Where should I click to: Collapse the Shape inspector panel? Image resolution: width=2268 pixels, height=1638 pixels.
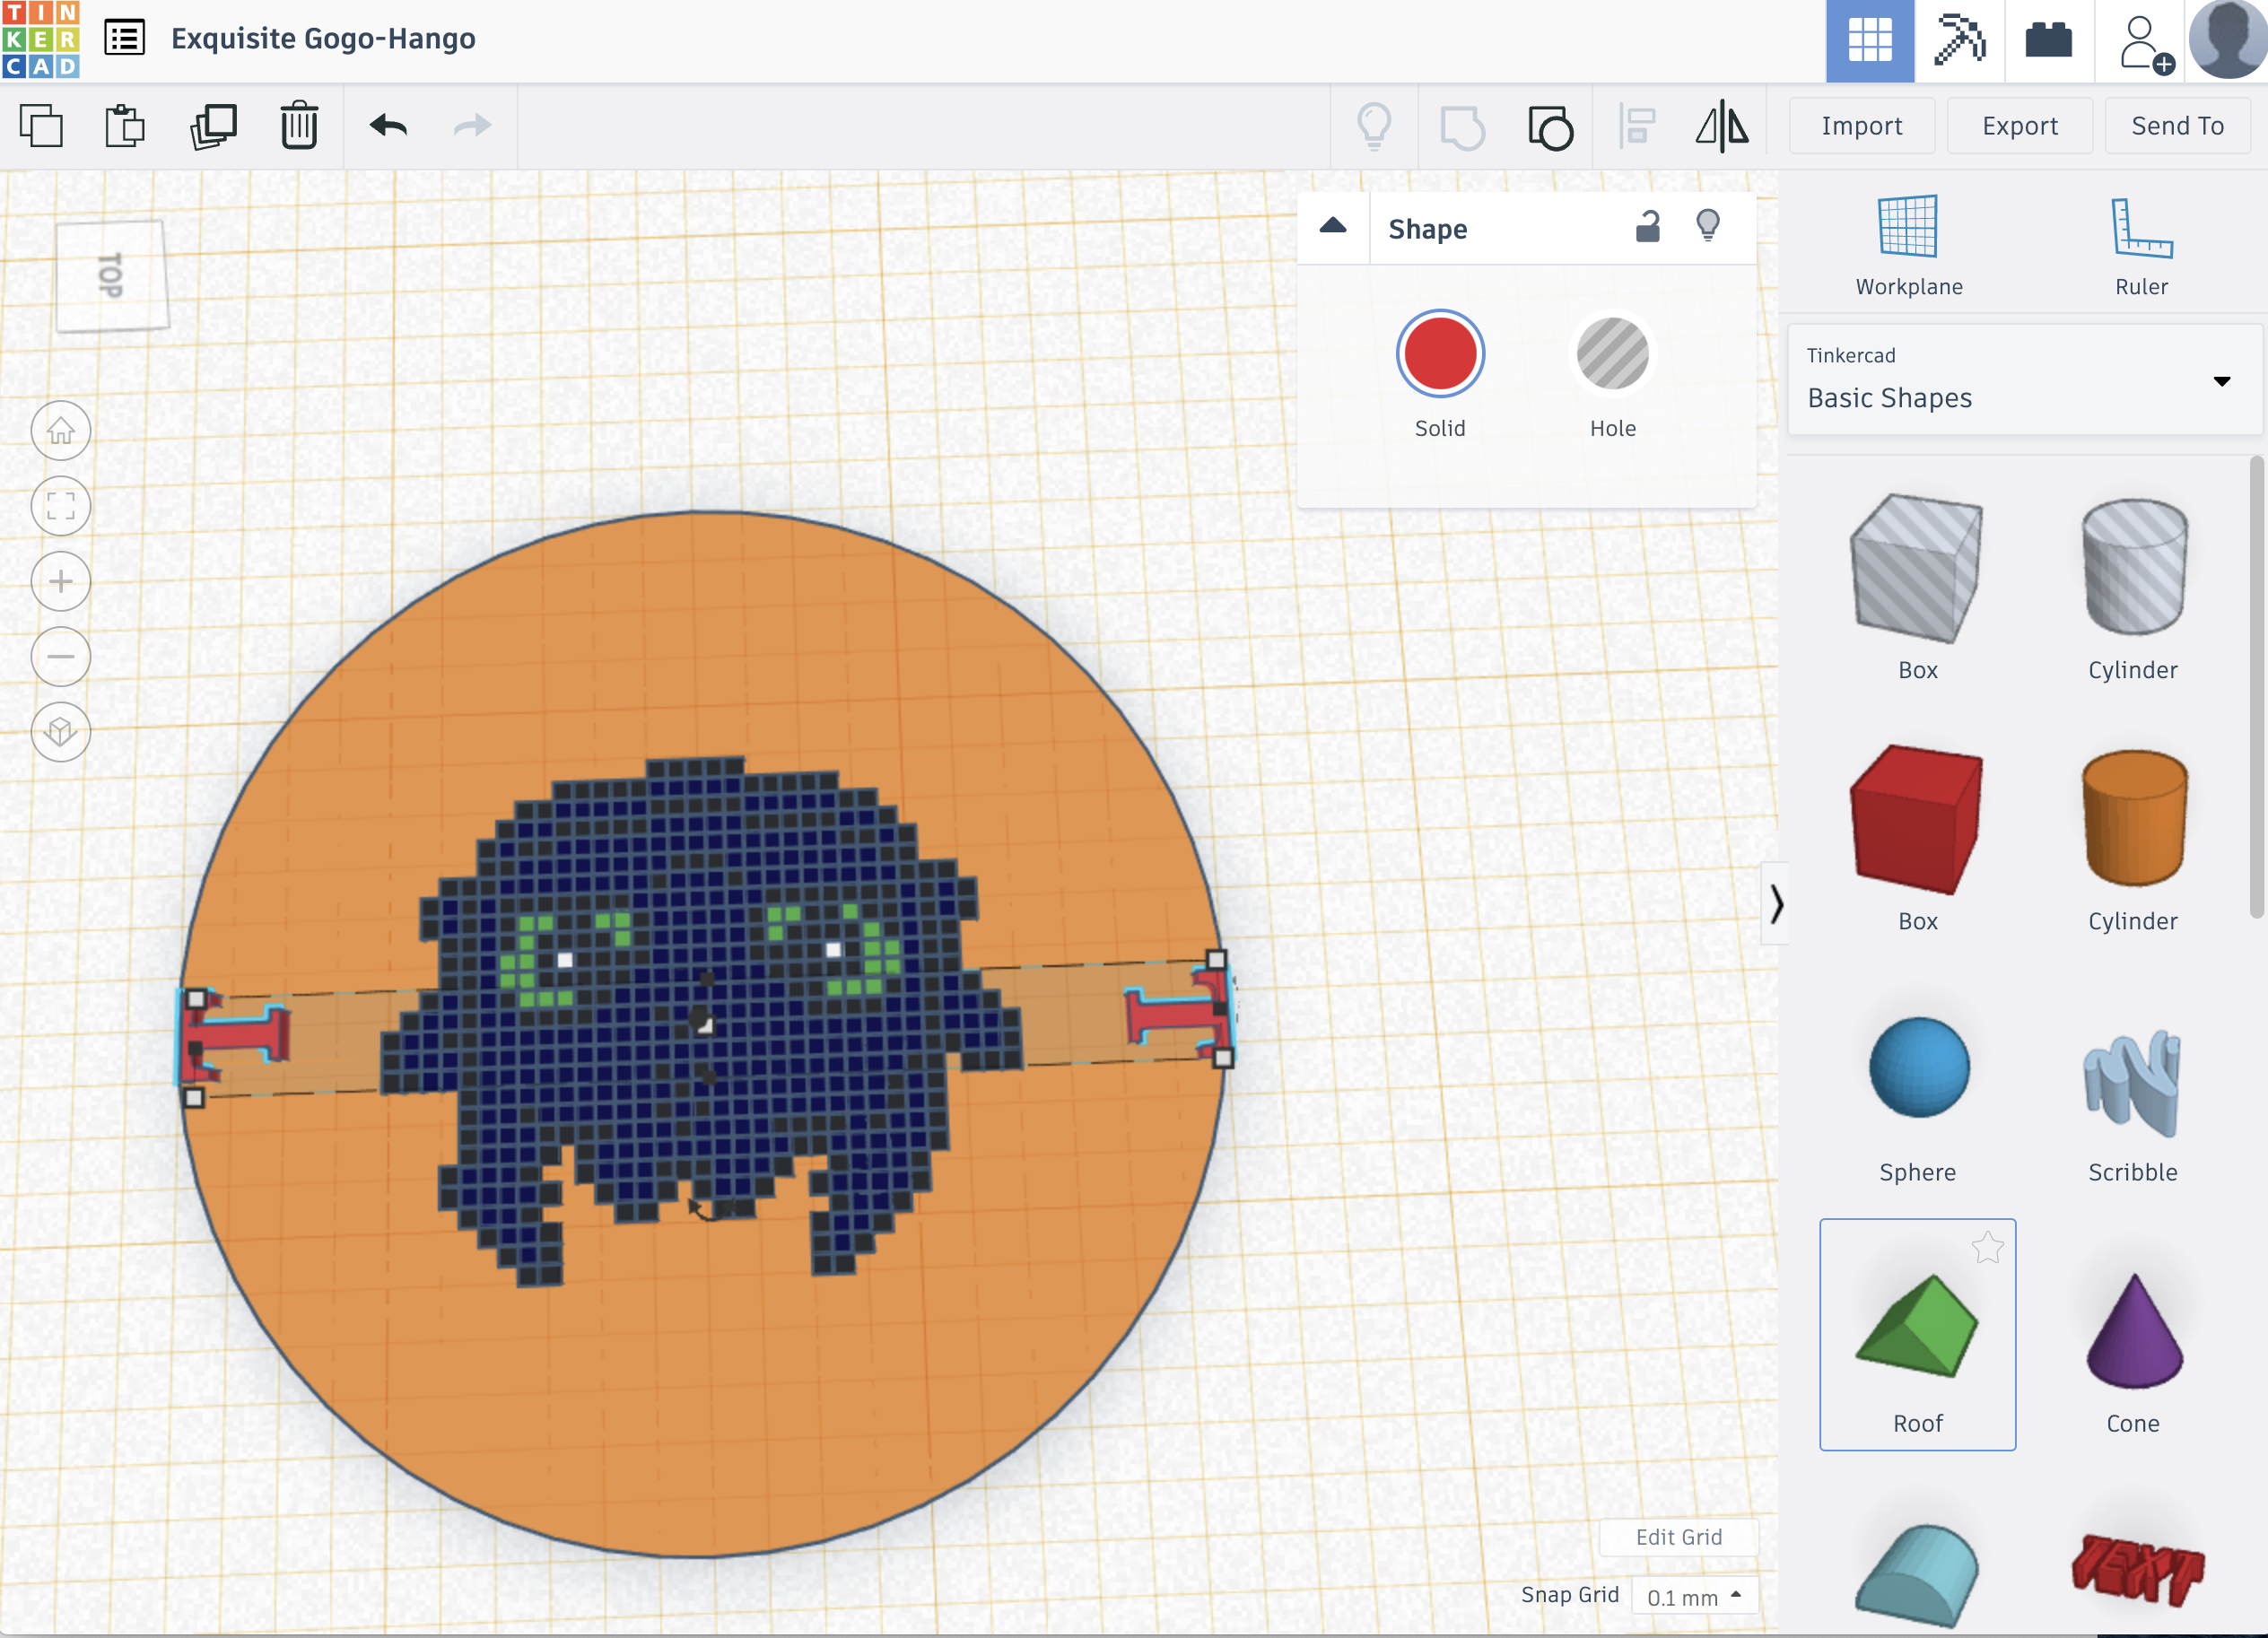[1333, 226]
